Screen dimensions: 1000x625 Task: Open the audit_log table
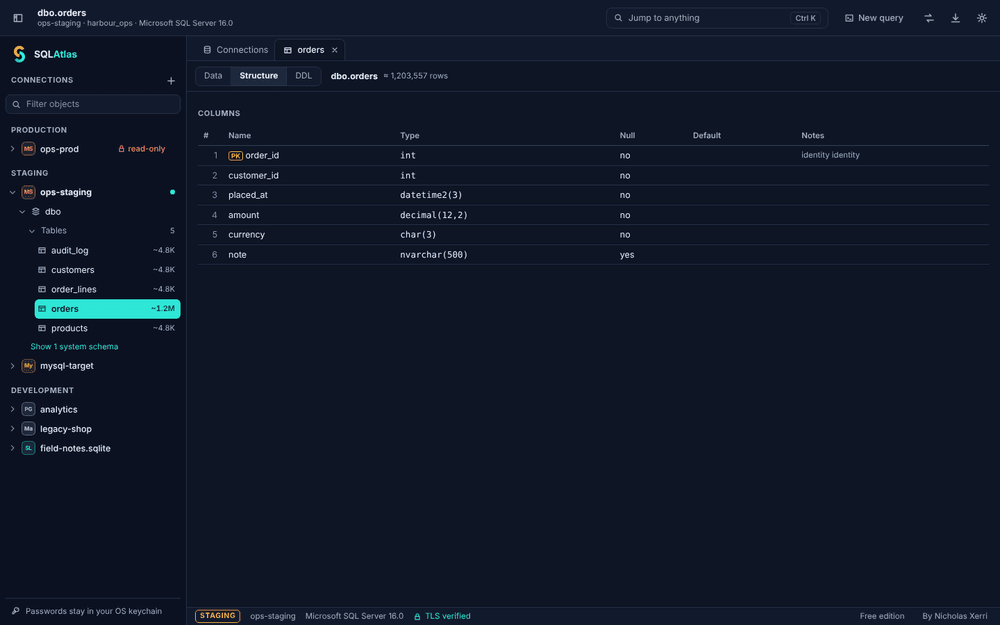(x=107, y=251)
